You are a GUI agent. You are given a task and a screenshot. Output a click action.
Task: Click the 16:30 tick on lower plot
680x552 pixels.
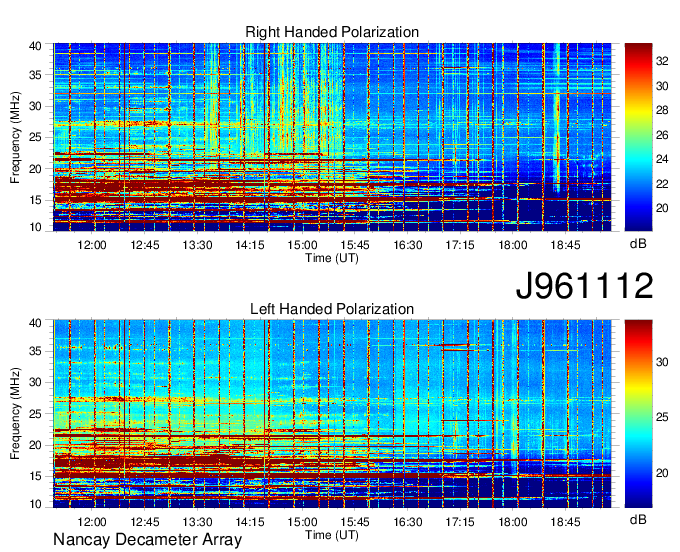tap(408, 522)
